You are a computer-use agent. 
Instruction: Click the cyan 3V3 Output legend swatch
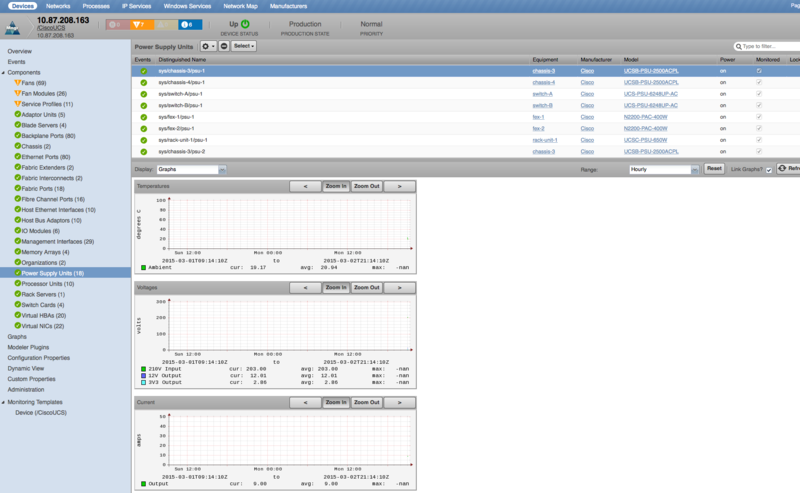[143, 382]
